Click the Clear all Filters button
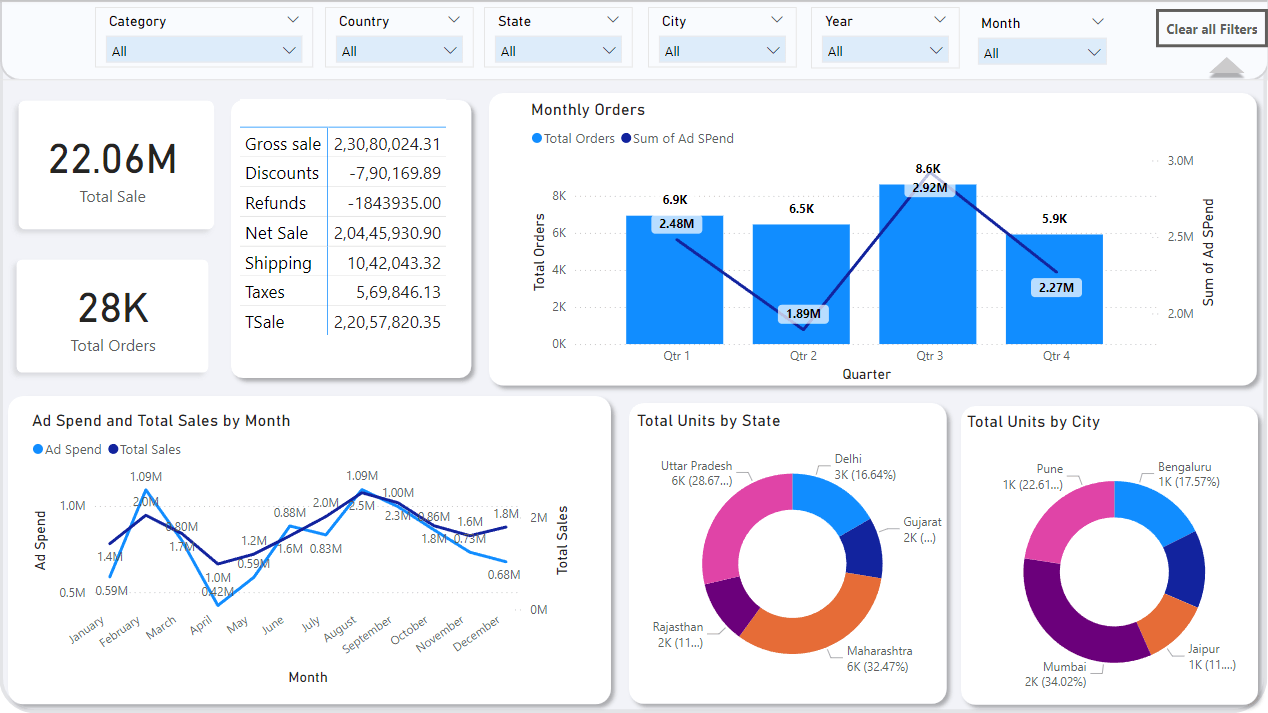This screenshot has width=1268, height=713. pyautogui.click(x=1211, y=29)
